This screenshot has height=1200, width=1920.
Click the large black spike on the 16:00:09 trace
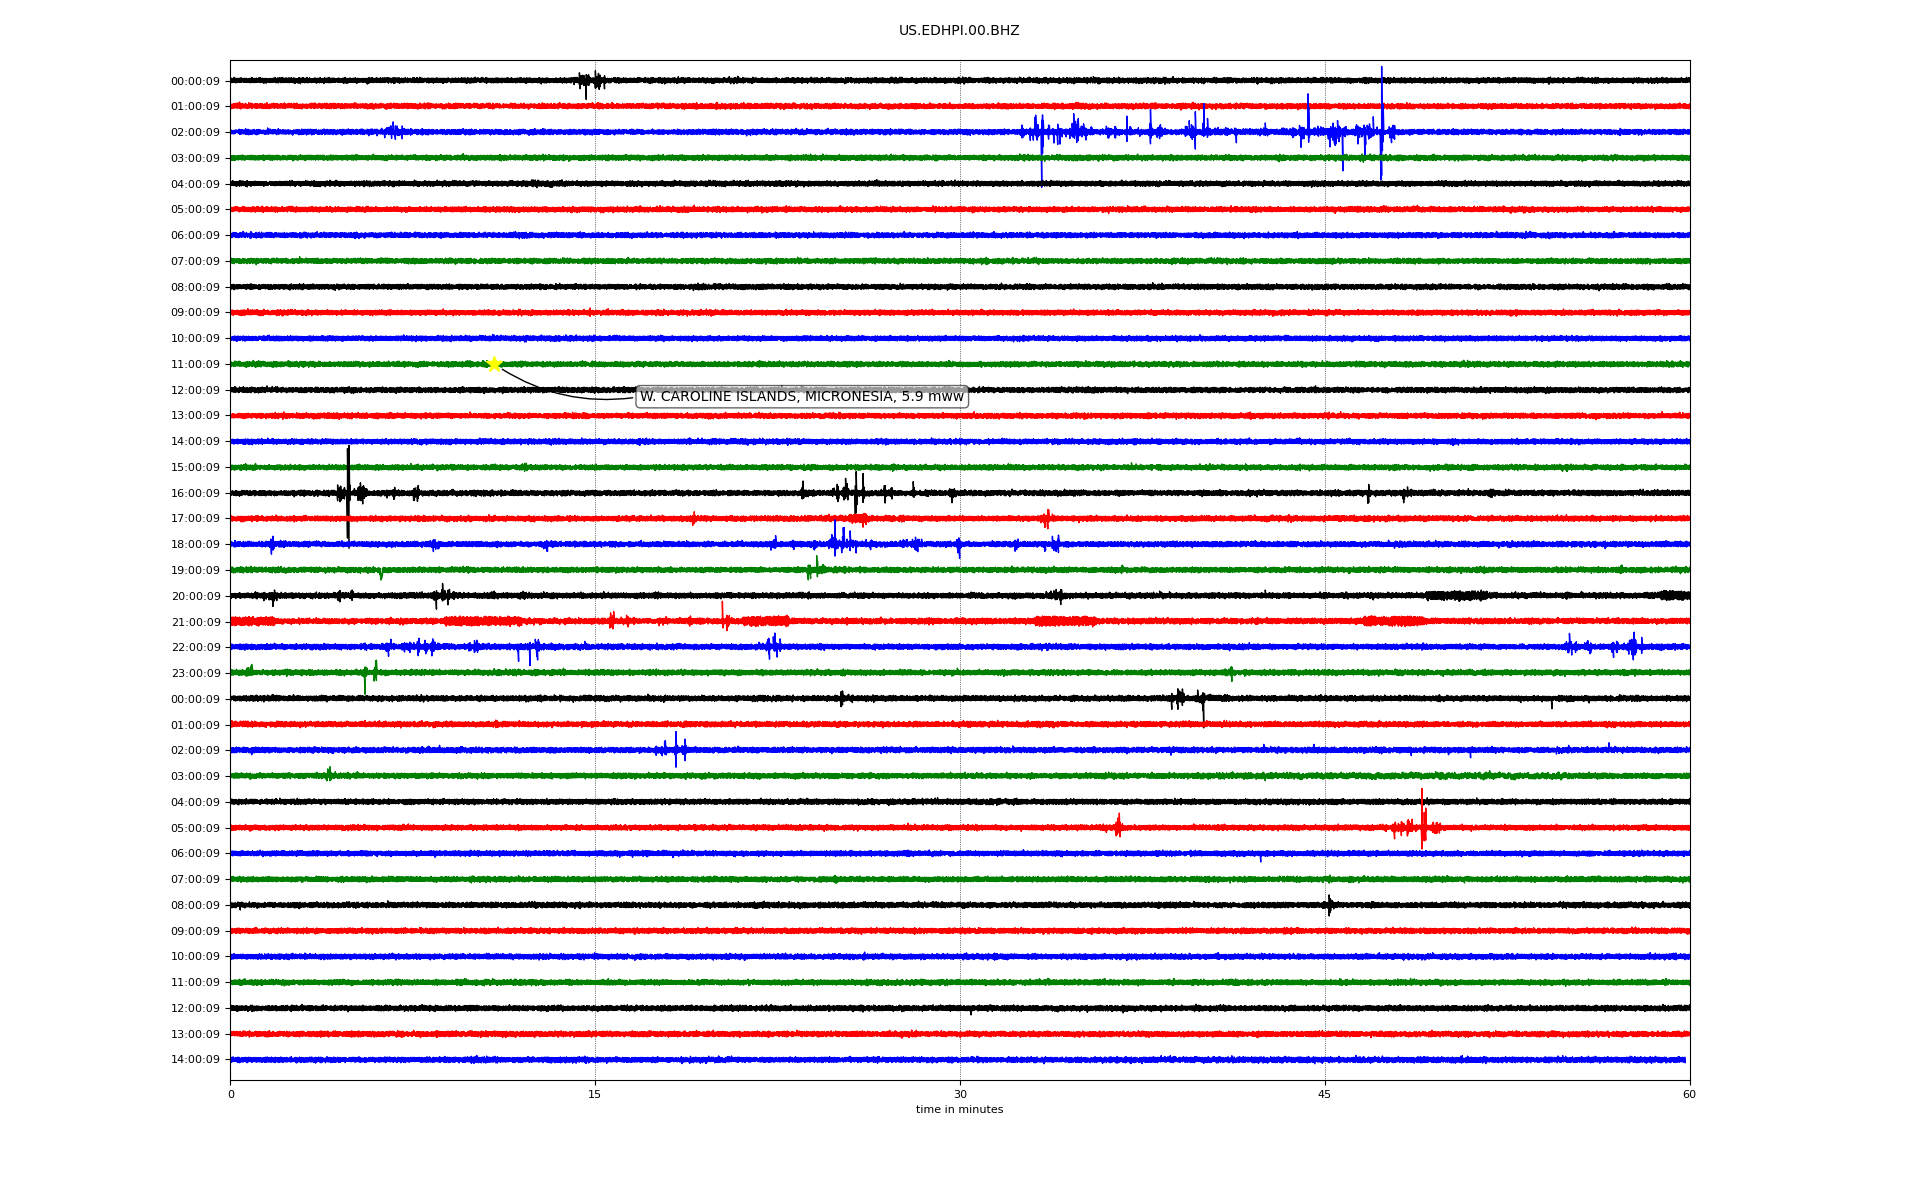348,490
